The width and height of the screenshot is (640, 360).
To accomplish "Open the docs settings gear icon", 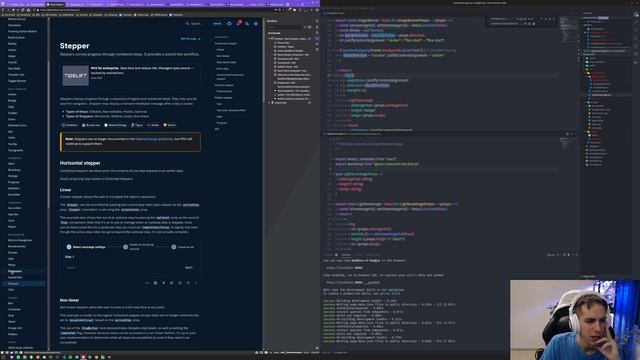I will (256, 24).
